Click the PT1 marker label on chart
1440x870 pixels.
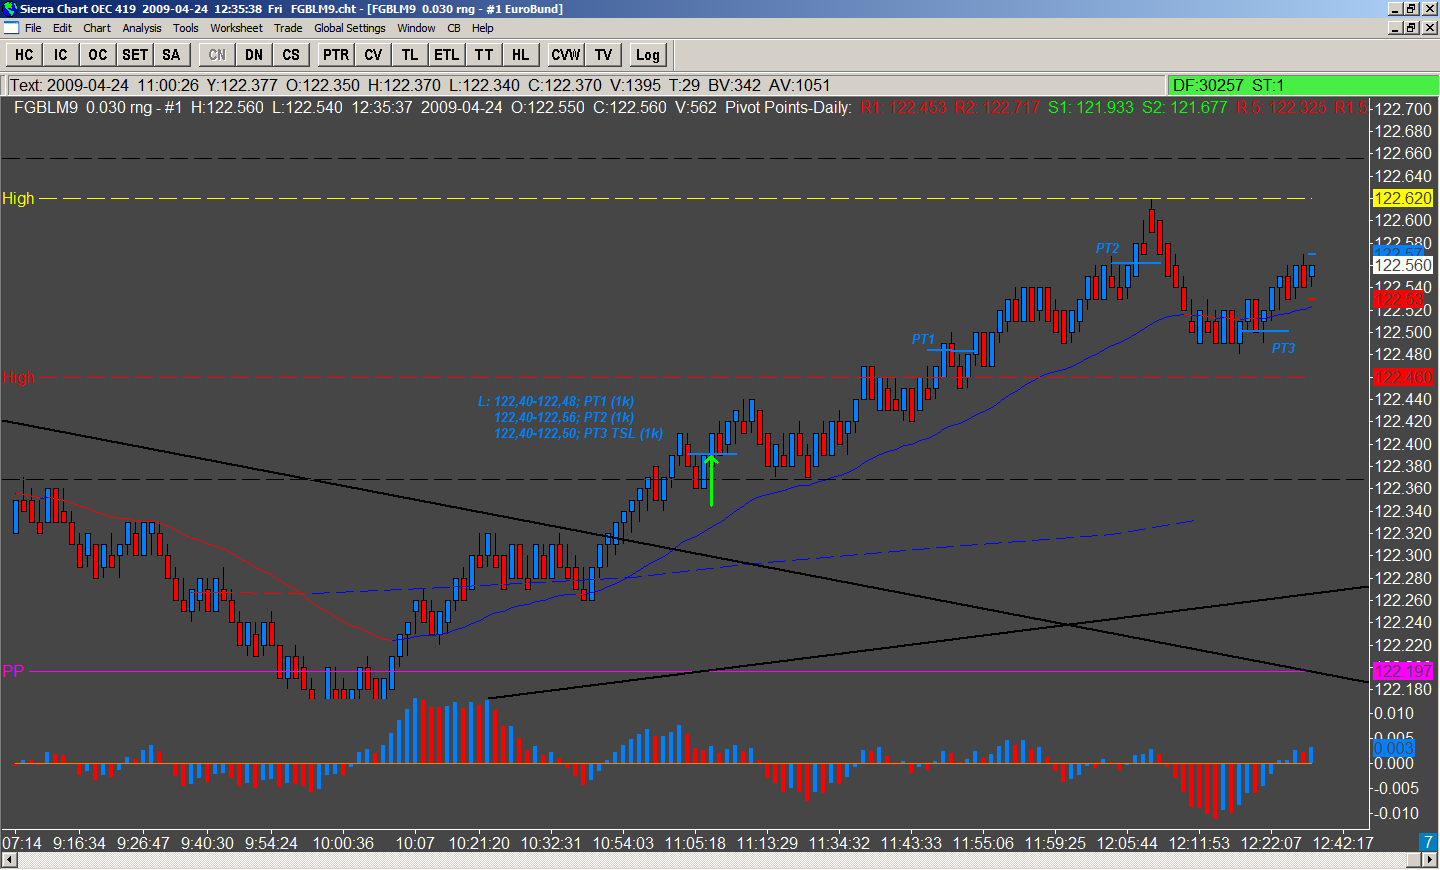(x=923, y=340)
